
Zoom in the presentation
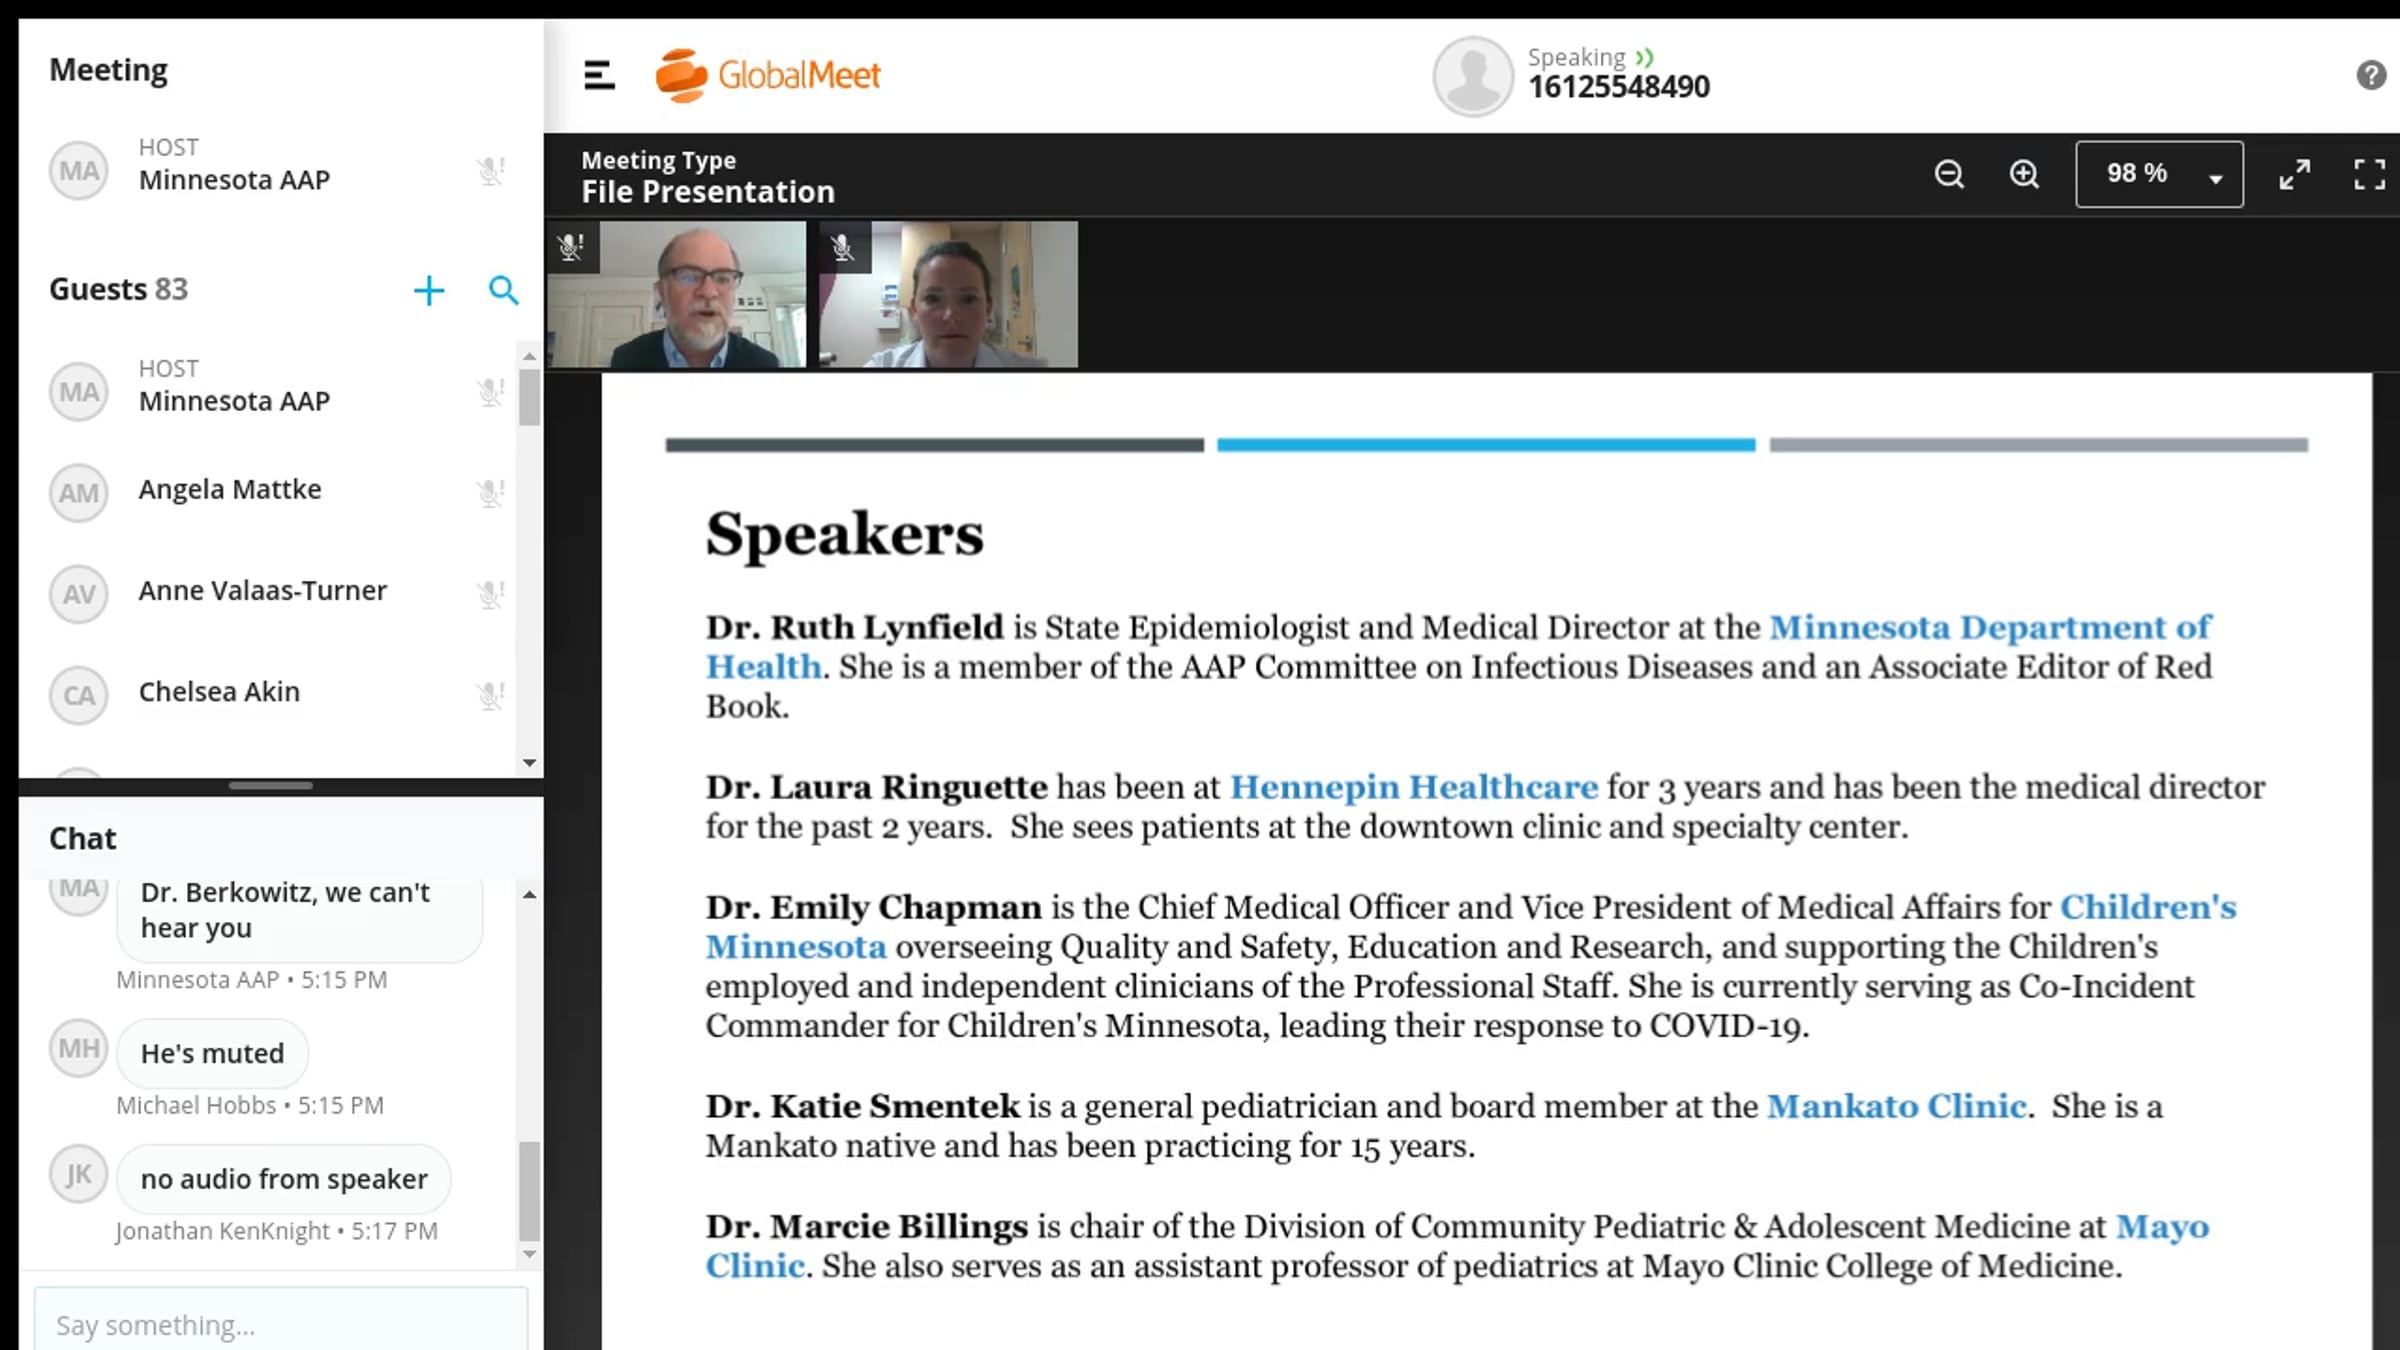2024,174
